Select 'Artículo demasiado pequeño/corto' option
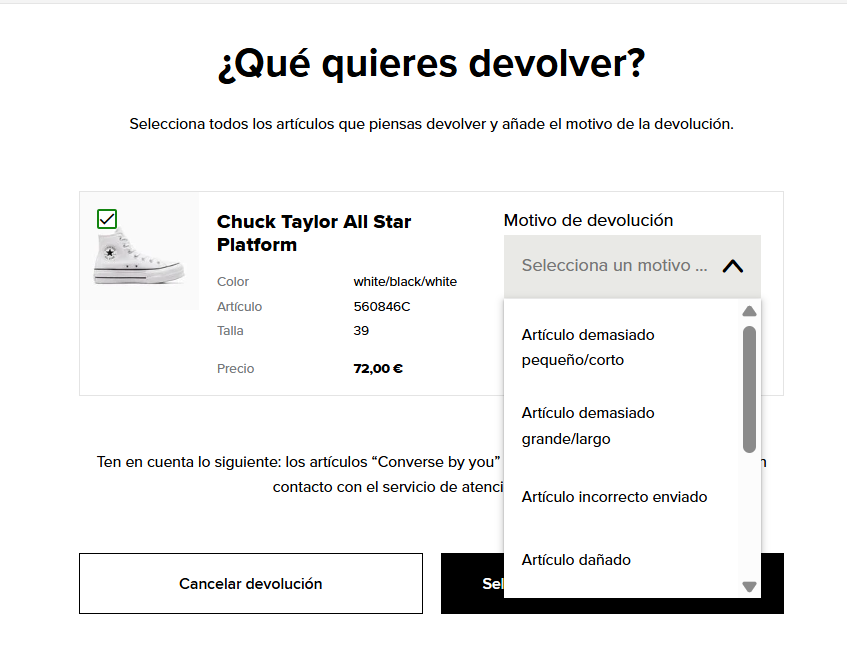847x646 pixels. tap(623, 347)
